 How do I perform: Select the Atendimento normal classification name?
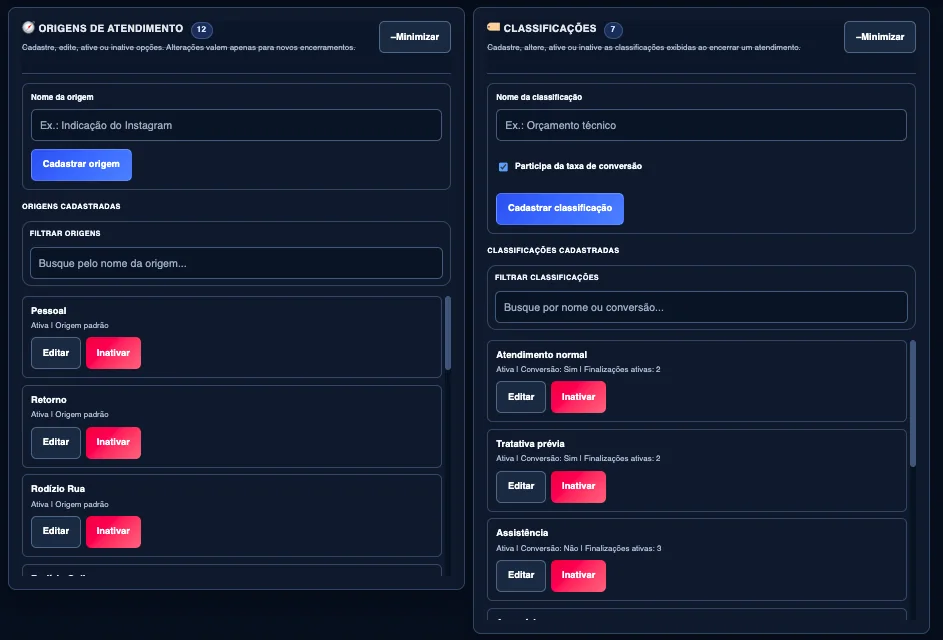[541, 355]
